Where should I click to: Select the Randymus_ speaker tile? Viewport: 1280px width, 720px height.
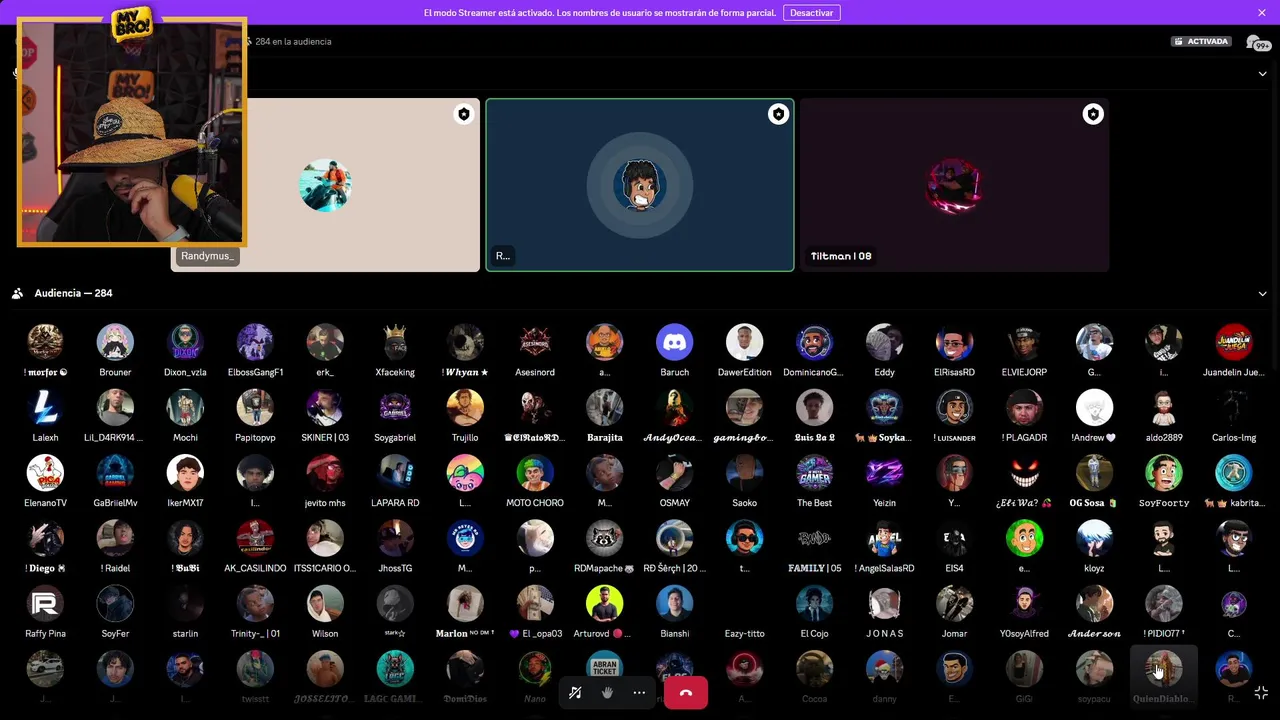pos(325,185)
